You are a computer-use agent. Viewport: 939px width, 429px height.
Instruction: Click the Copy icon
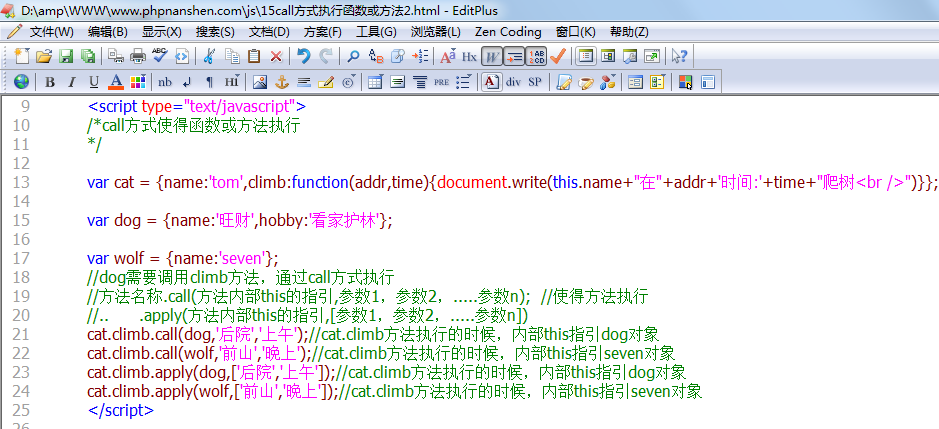(232, 56)
